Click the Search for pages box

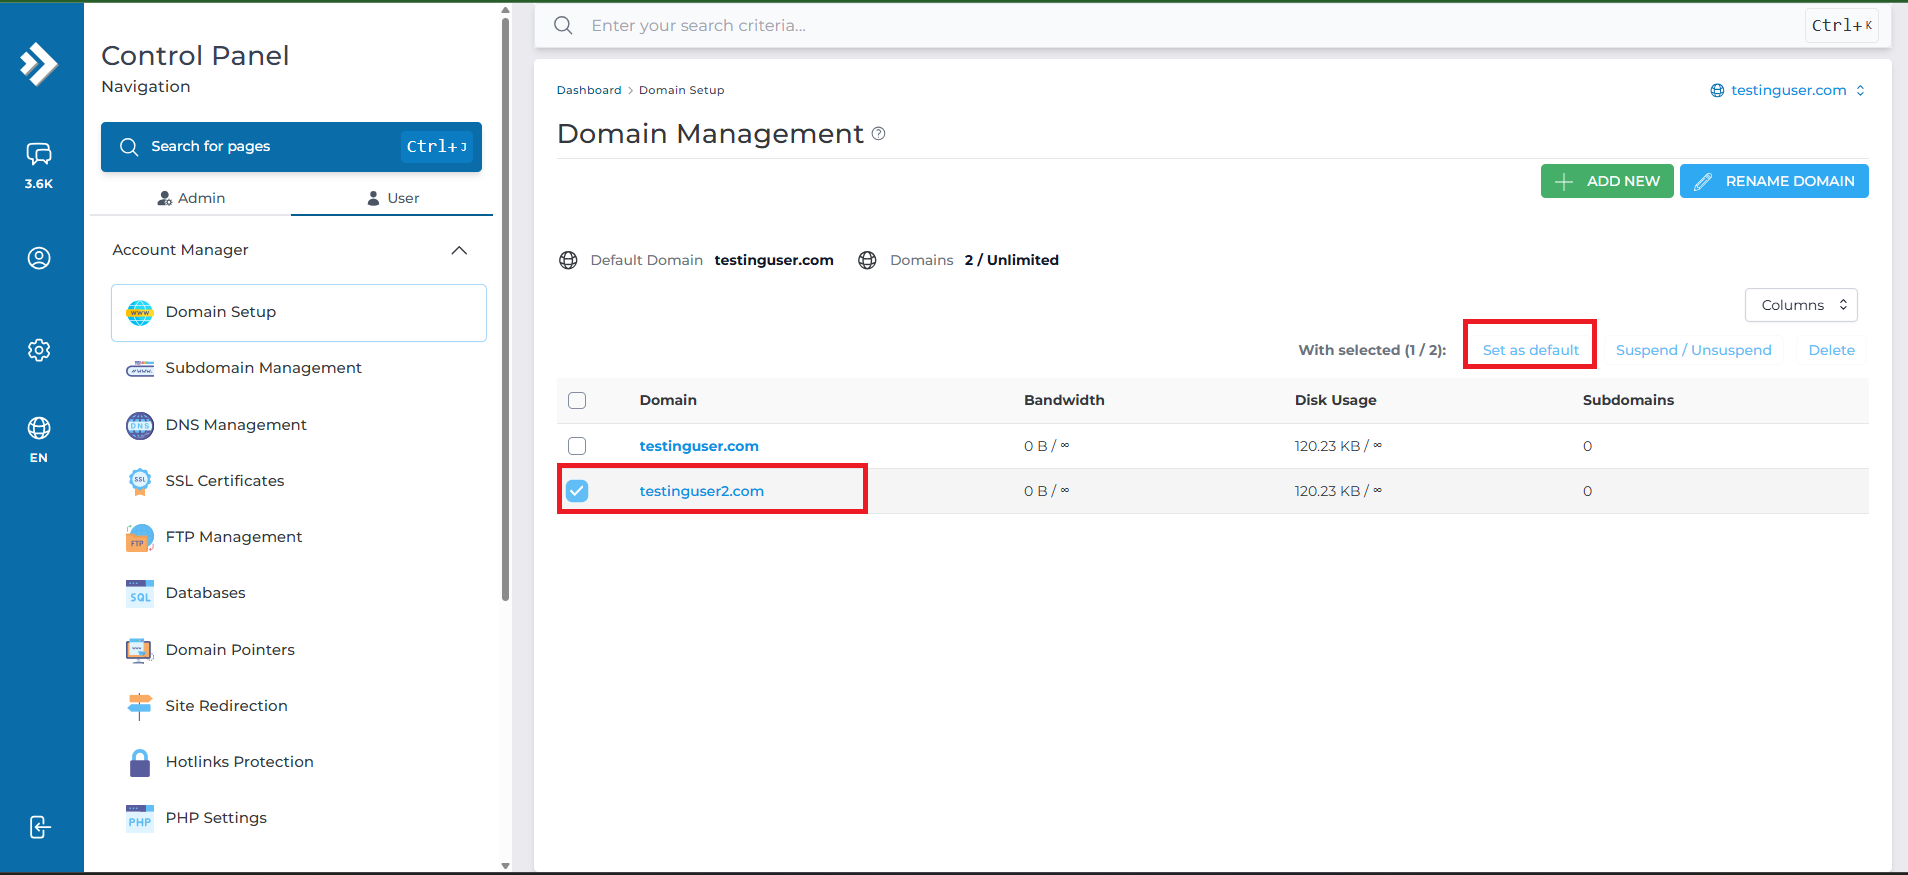291,147
